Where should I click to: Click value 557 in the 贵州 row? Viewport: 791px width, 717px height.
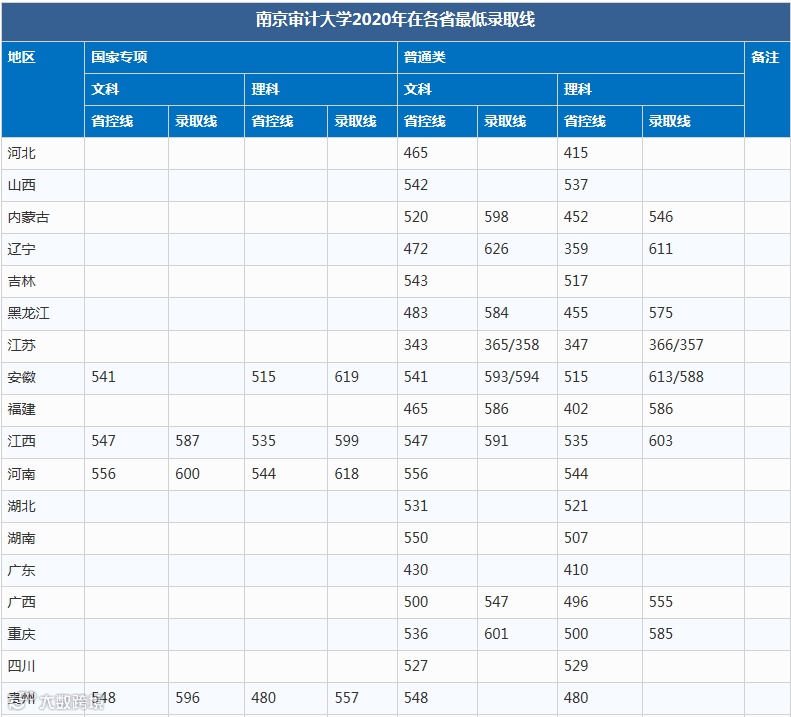point(347,698)
